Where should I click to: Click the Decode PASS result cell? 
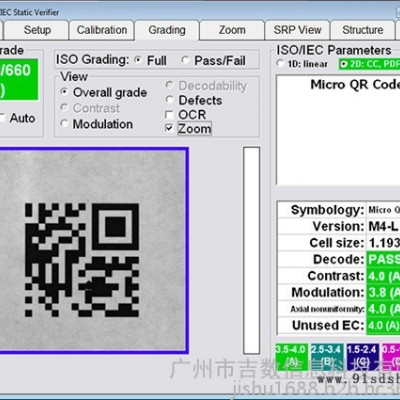pyautogui.click(x=383, y=259)
